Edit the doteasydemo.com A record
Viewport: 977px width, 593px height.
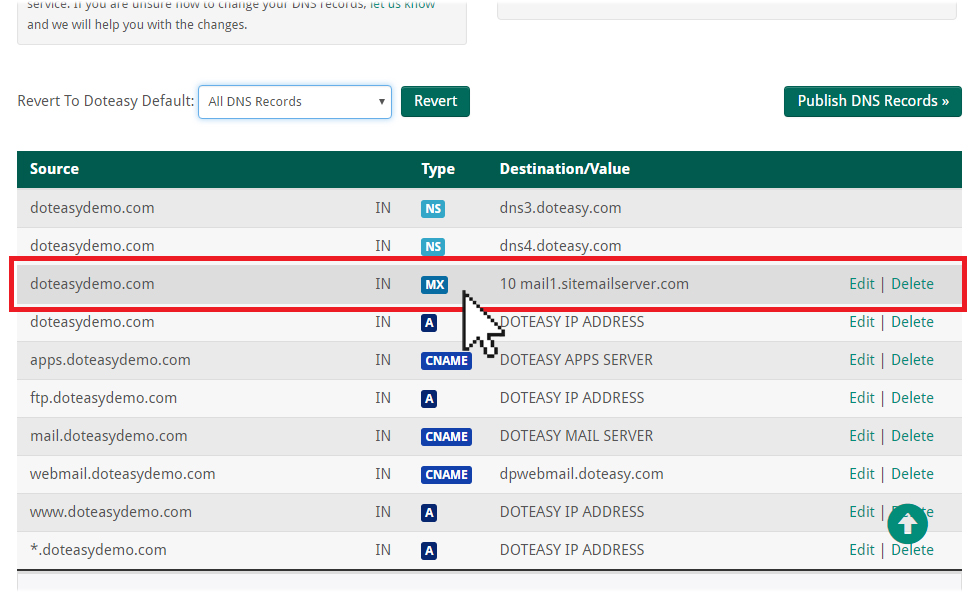click(x=862, y=322)
